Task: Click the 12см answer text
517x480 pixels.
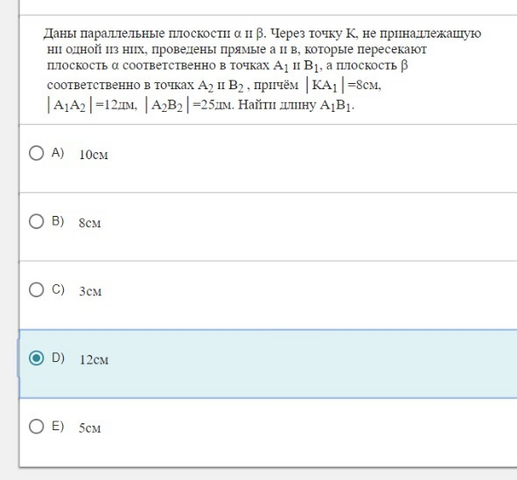Action: point(94,360)
